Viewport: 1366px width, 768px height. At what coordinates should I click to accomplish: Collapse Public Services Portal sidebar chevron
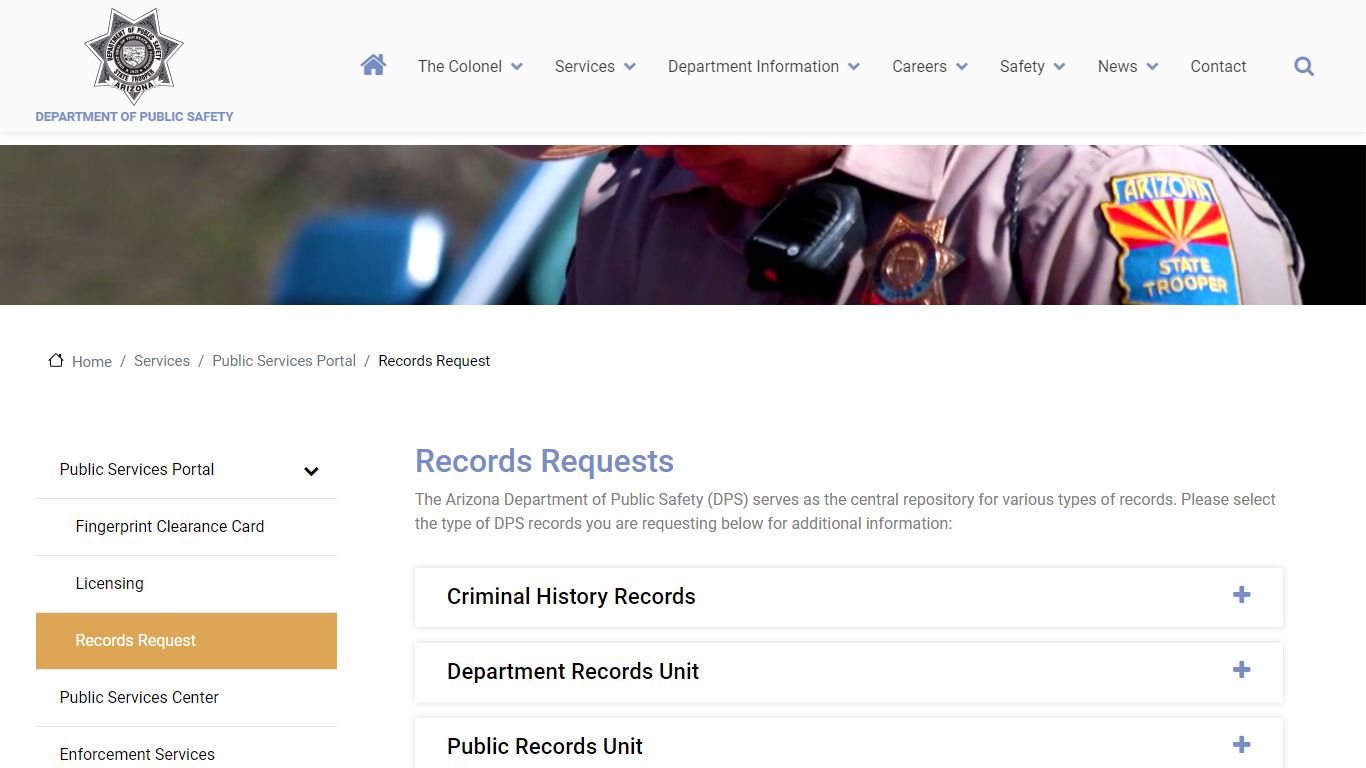(x=311, y=471)
